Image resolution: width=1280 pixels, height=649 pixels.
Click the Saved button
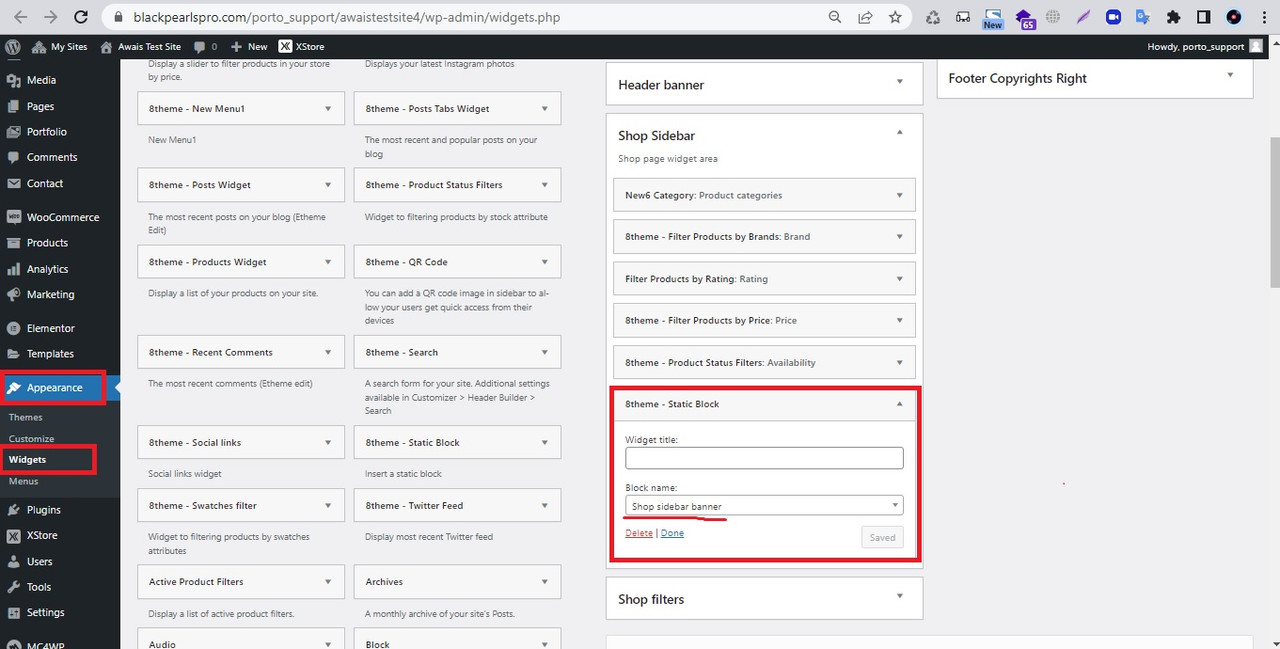click(882, 537)
